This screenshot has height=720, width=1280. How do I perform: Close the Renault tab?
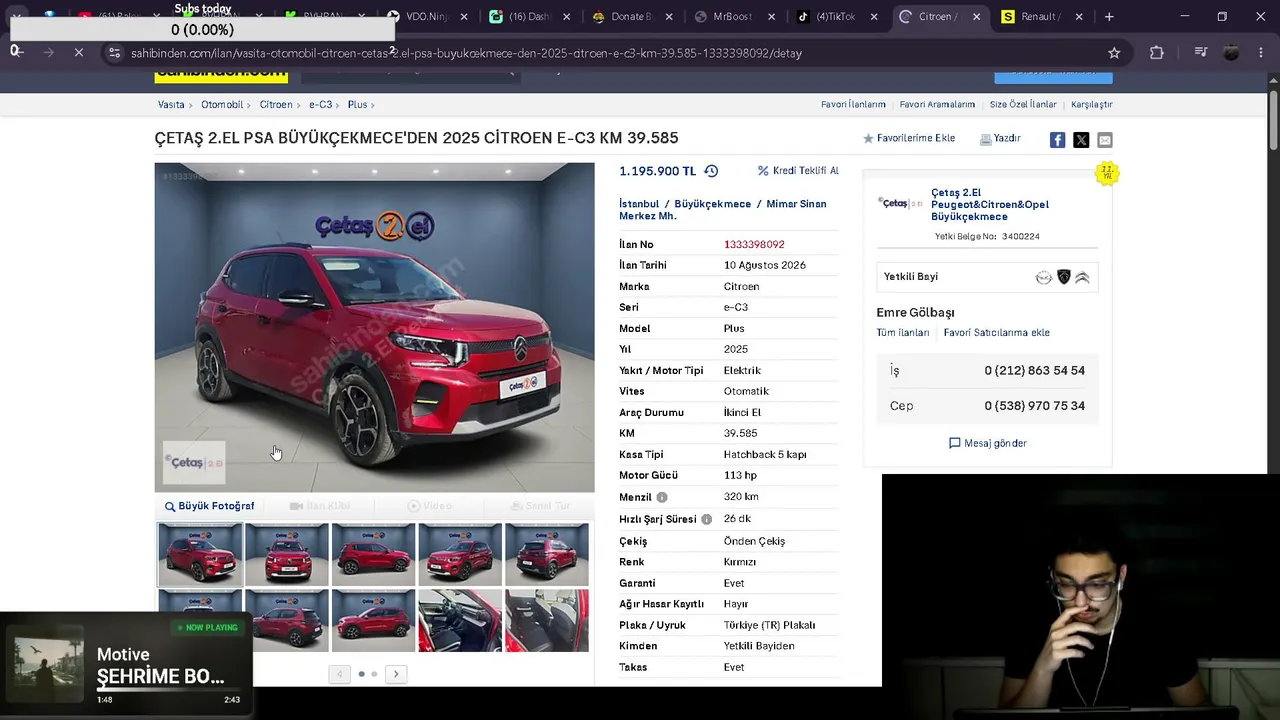click(1077, 17)
